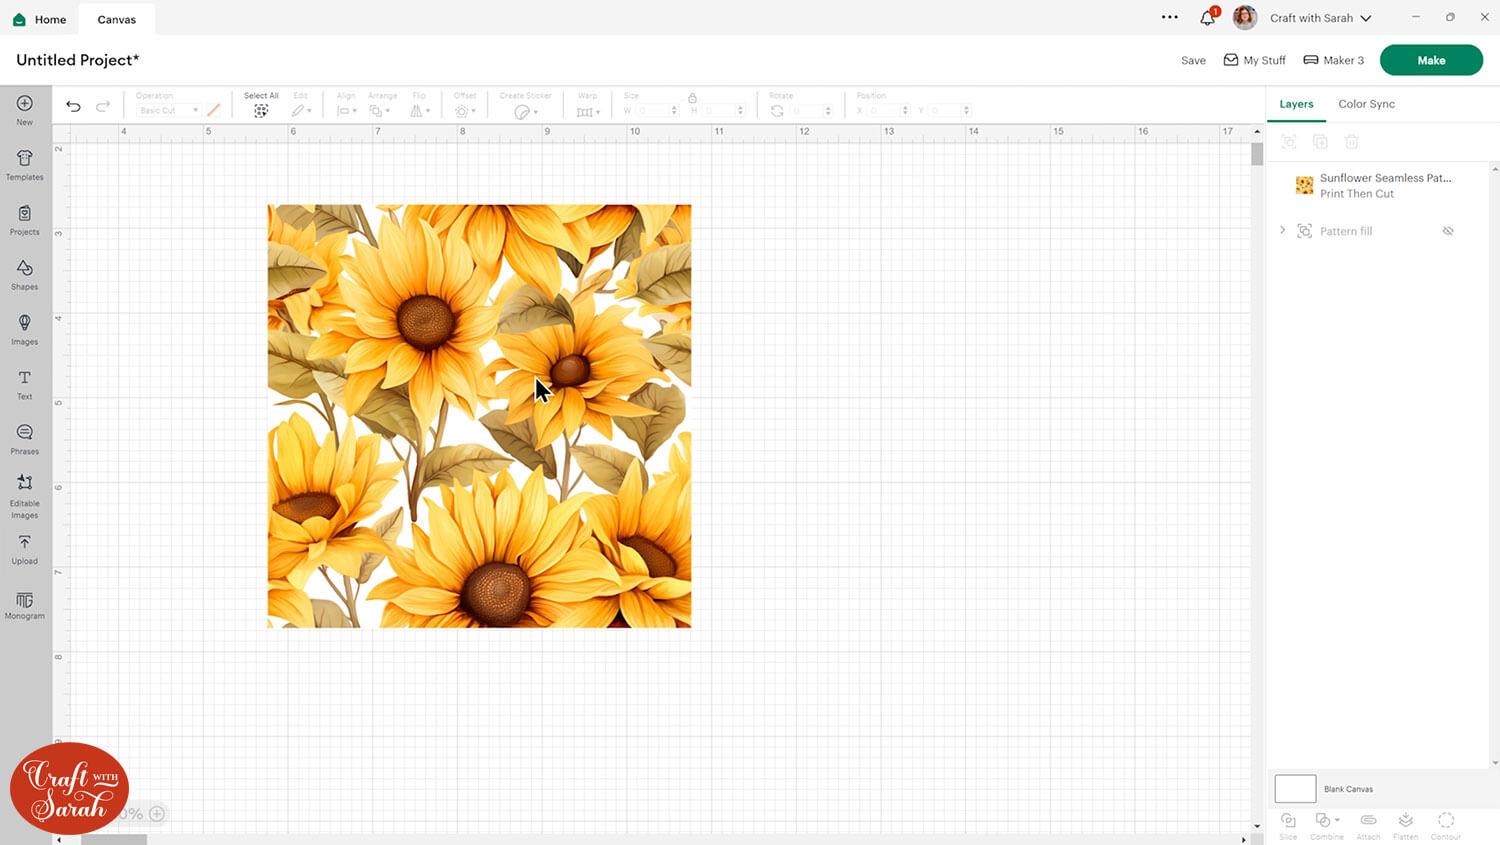Open the Shapes tool
This screenshot has width=1500, height=845.
point(25,273)
